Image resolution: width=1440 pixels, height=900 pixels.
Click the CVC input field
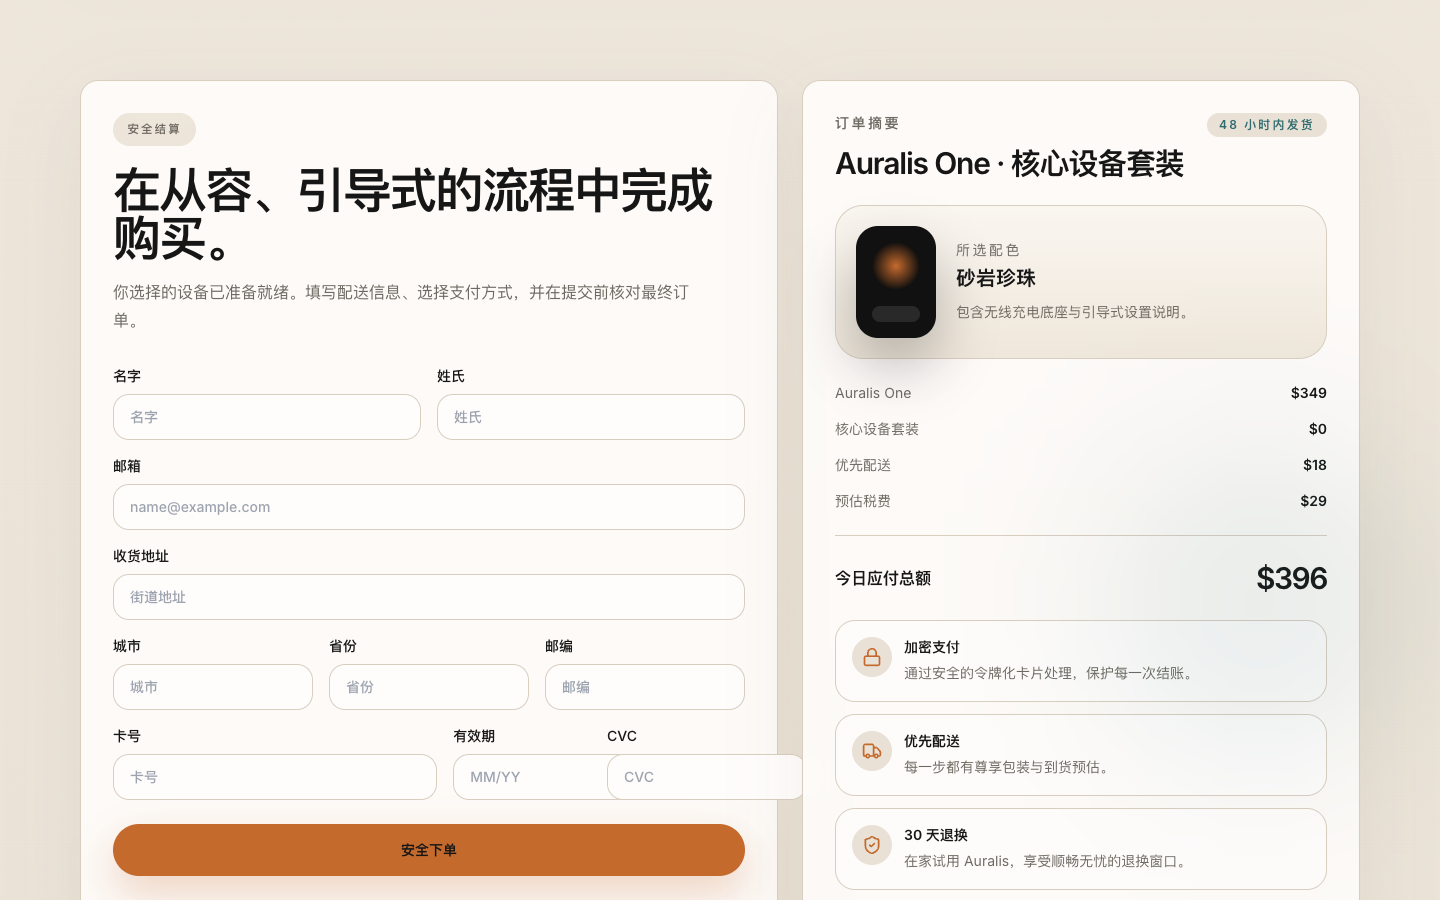click(x=705, y=777)
